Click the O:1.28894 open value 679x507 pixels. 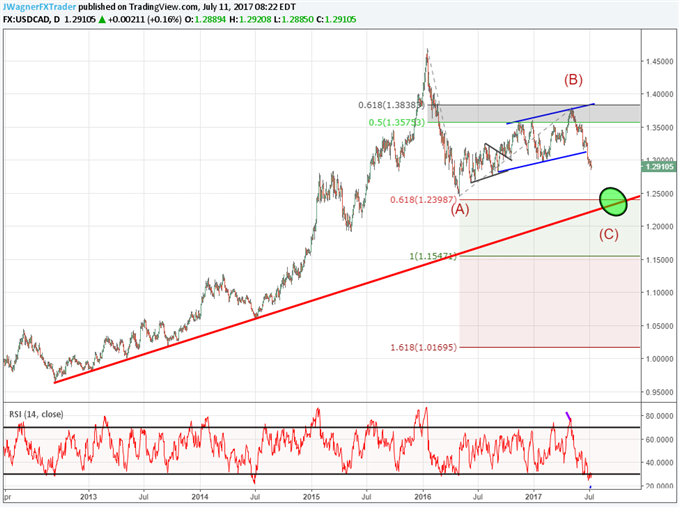(x=205, y=19)
